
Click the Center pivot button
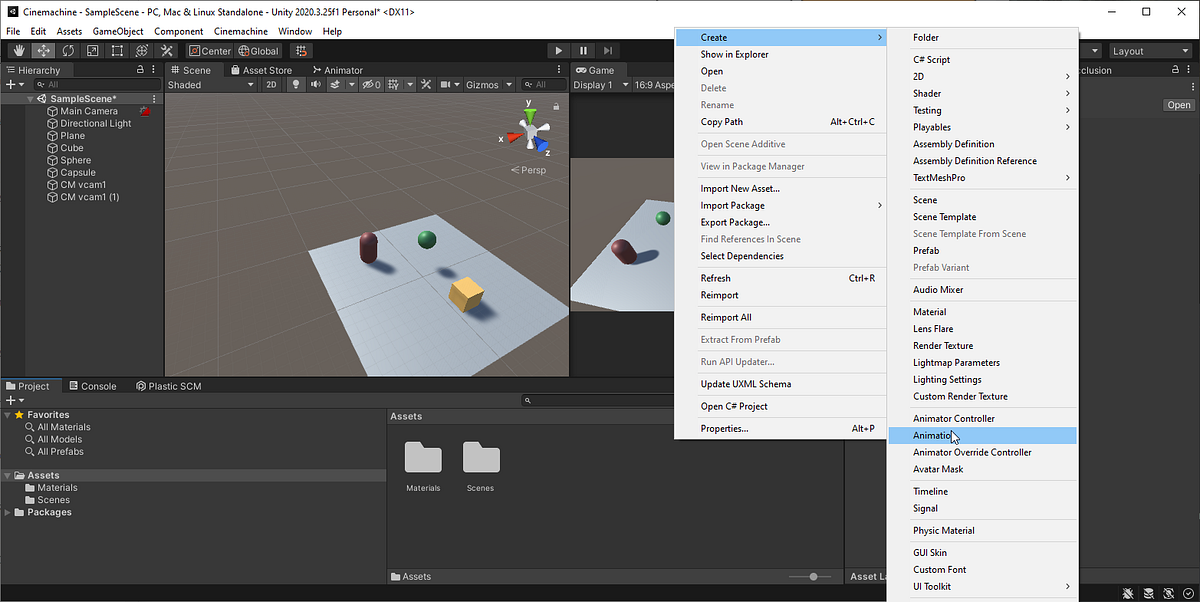click(210, 50)
